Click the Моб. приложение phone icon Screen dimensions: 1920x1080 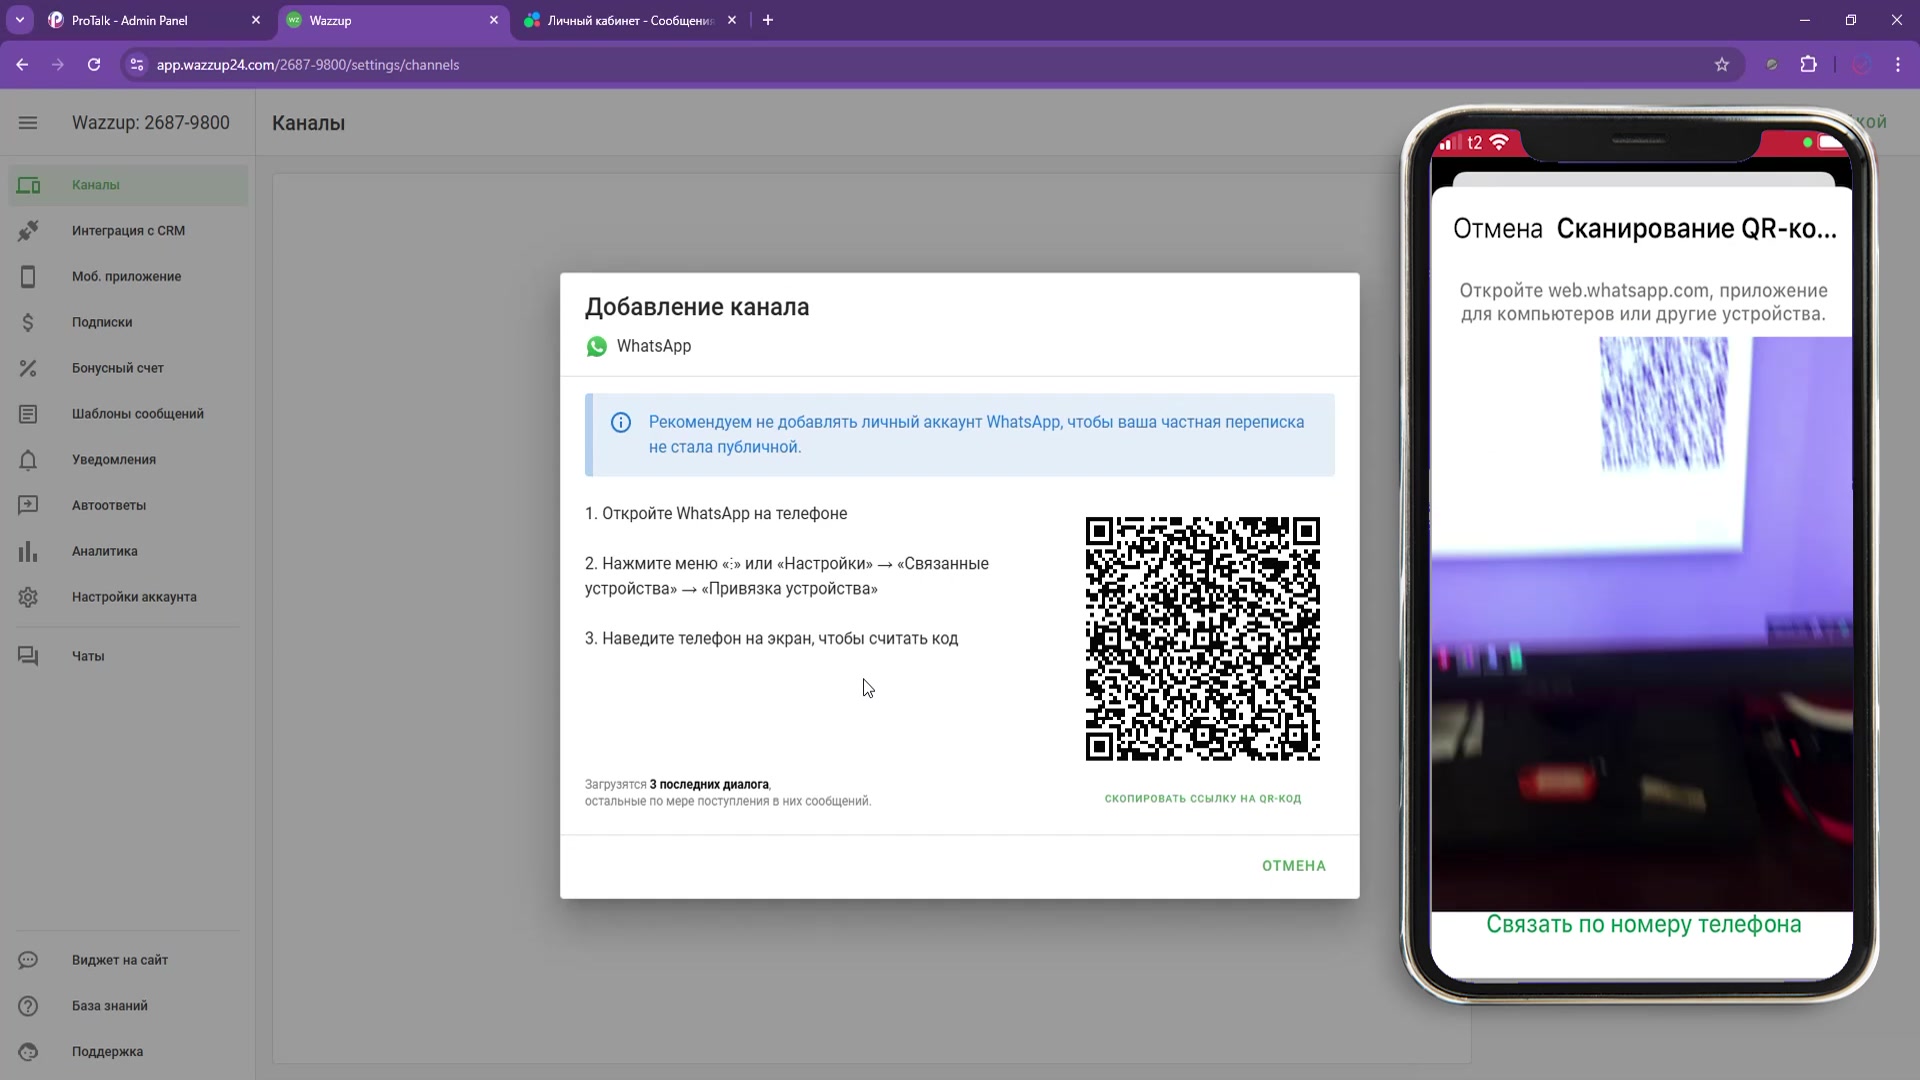point(28,277)
